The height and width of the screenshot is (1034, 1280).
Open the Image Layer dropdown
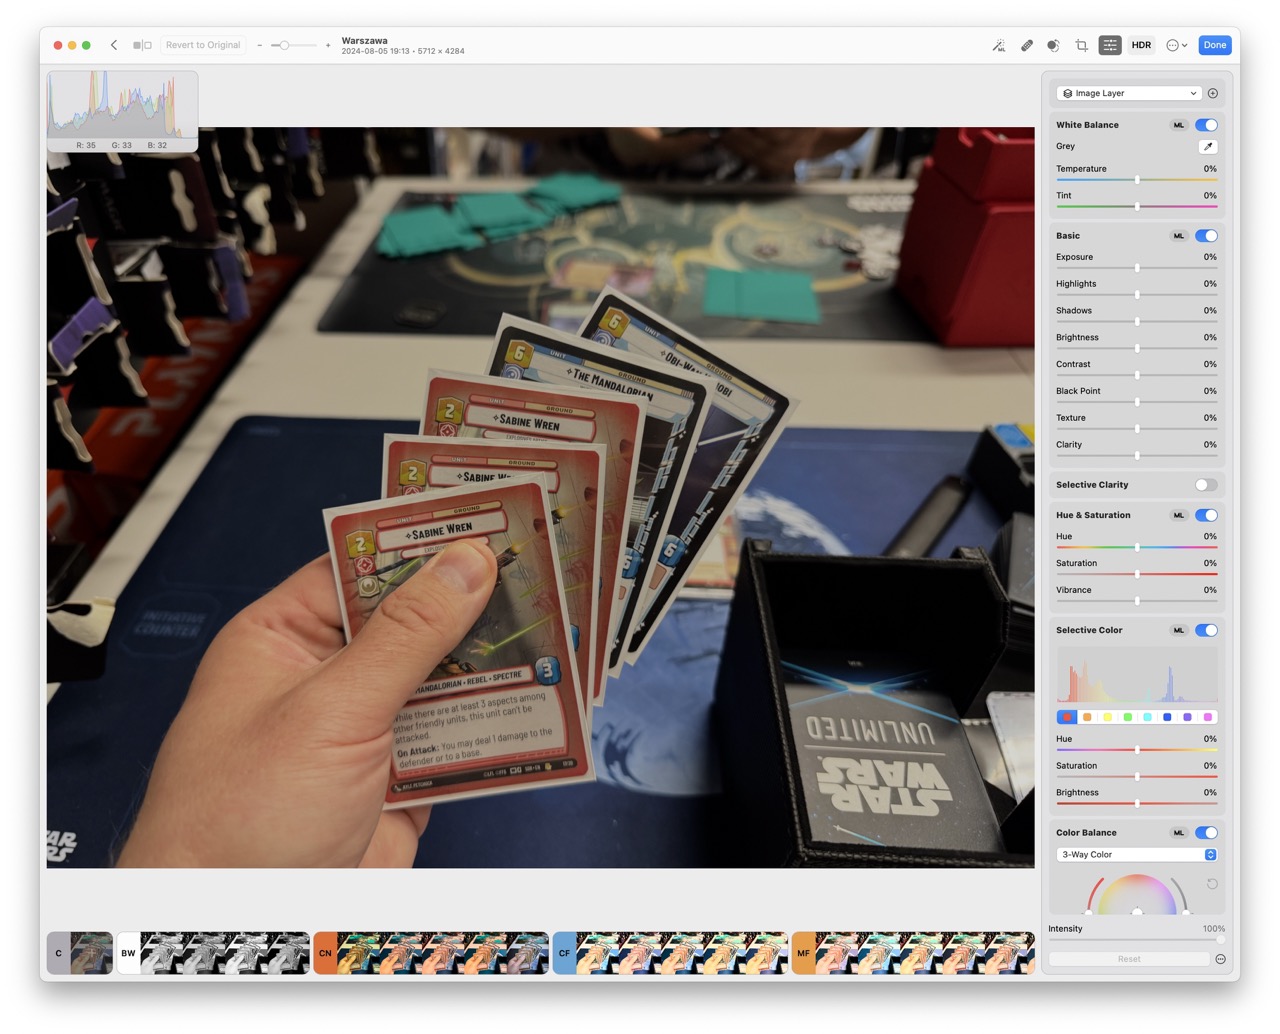tap(1129, 93)
